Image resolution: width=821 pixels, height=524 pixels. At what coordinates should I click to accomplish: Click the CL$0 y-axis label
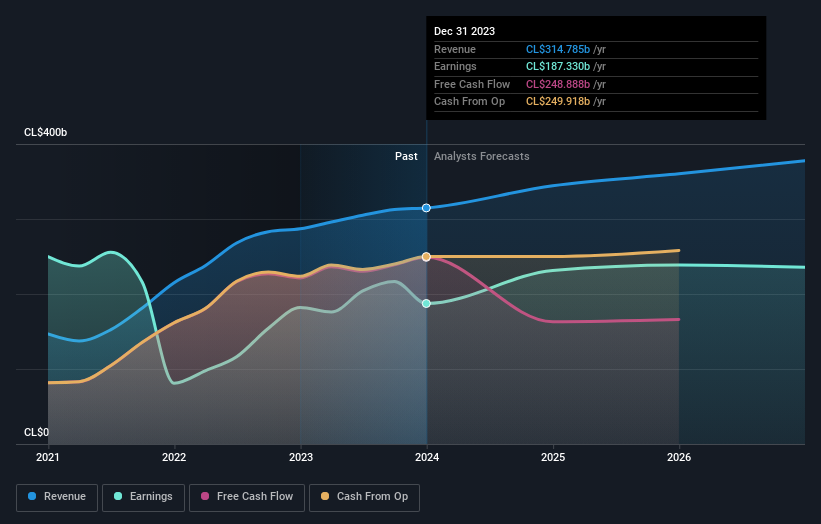pyautogui.click(x=36, y=432)
